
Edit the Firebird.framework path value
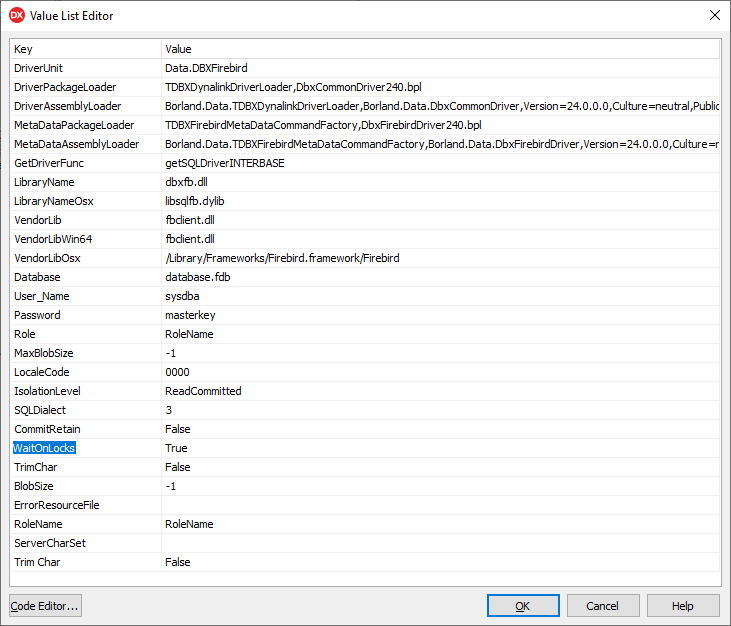tap(441, 258)
